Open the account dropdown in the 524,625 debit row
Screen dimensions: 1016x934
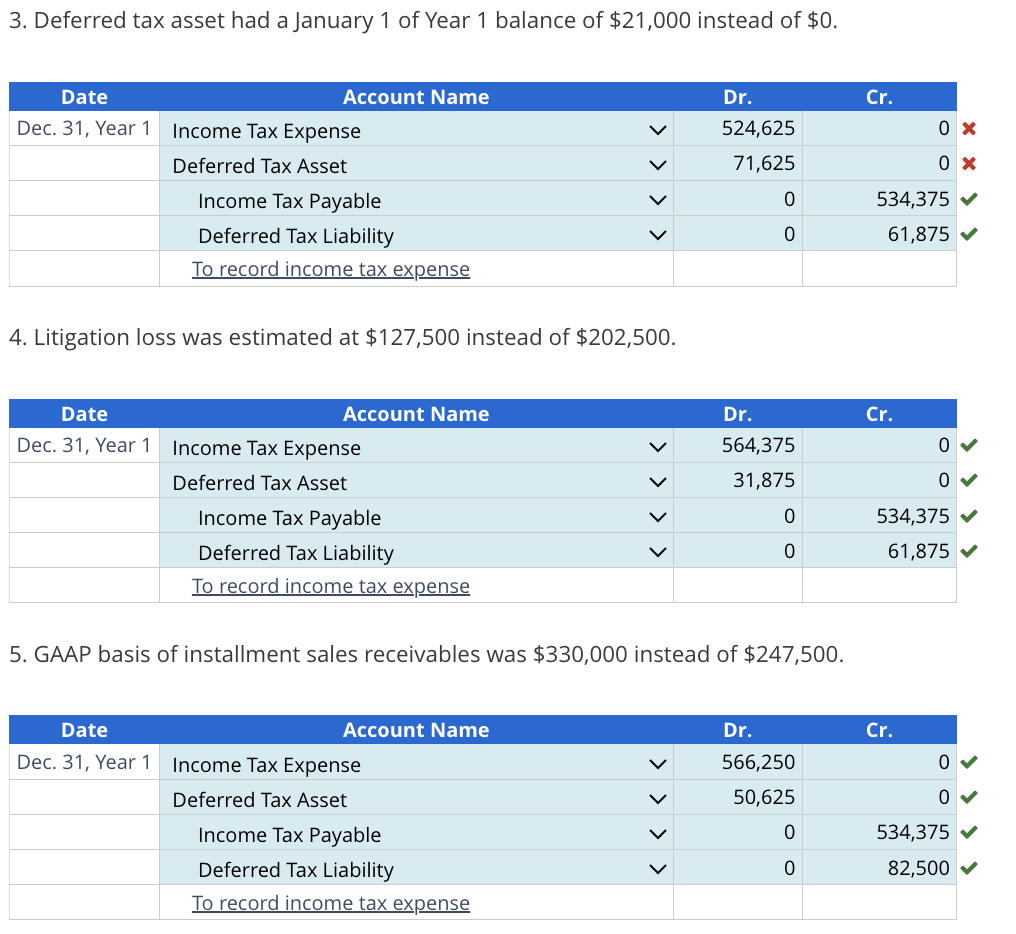(655, 130)
